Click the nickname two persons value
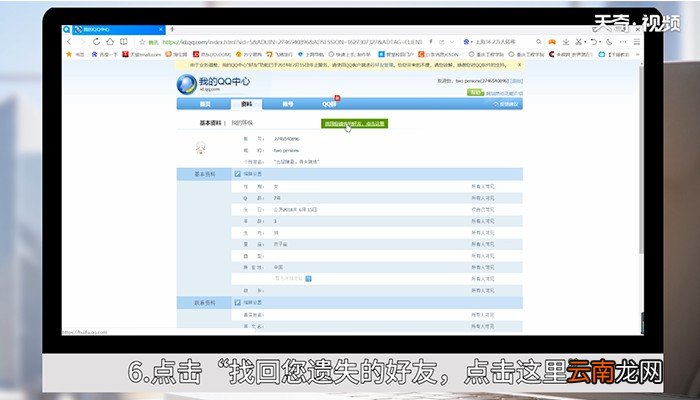 [x=286, y=150]
